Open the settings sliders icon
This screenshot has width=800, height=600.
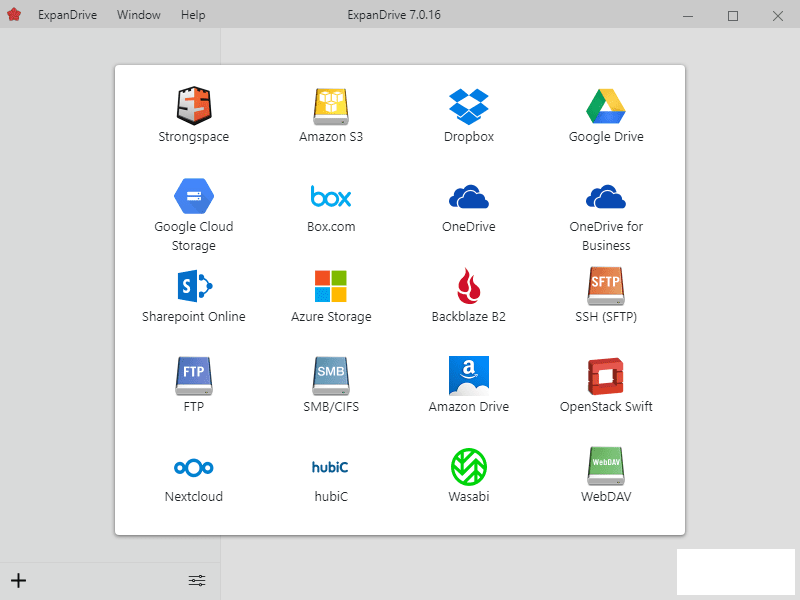197,581
